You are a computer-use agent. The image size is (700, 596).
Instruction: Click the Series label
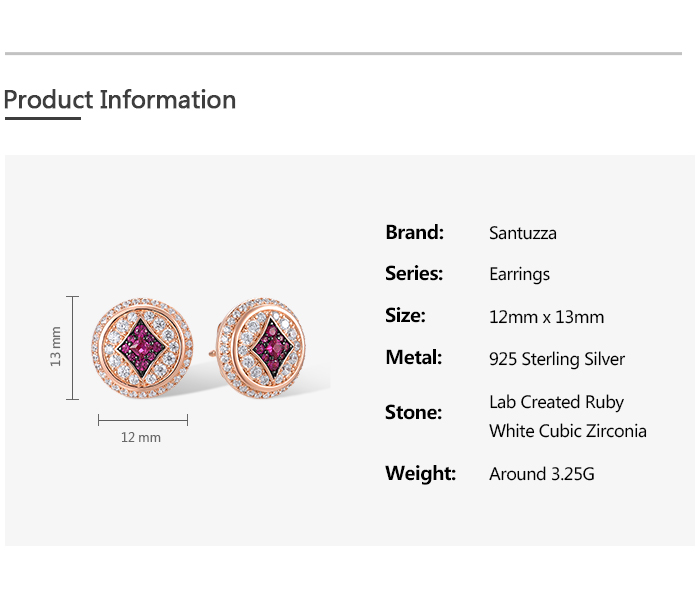pyautogui.click(x=414, y=273)
